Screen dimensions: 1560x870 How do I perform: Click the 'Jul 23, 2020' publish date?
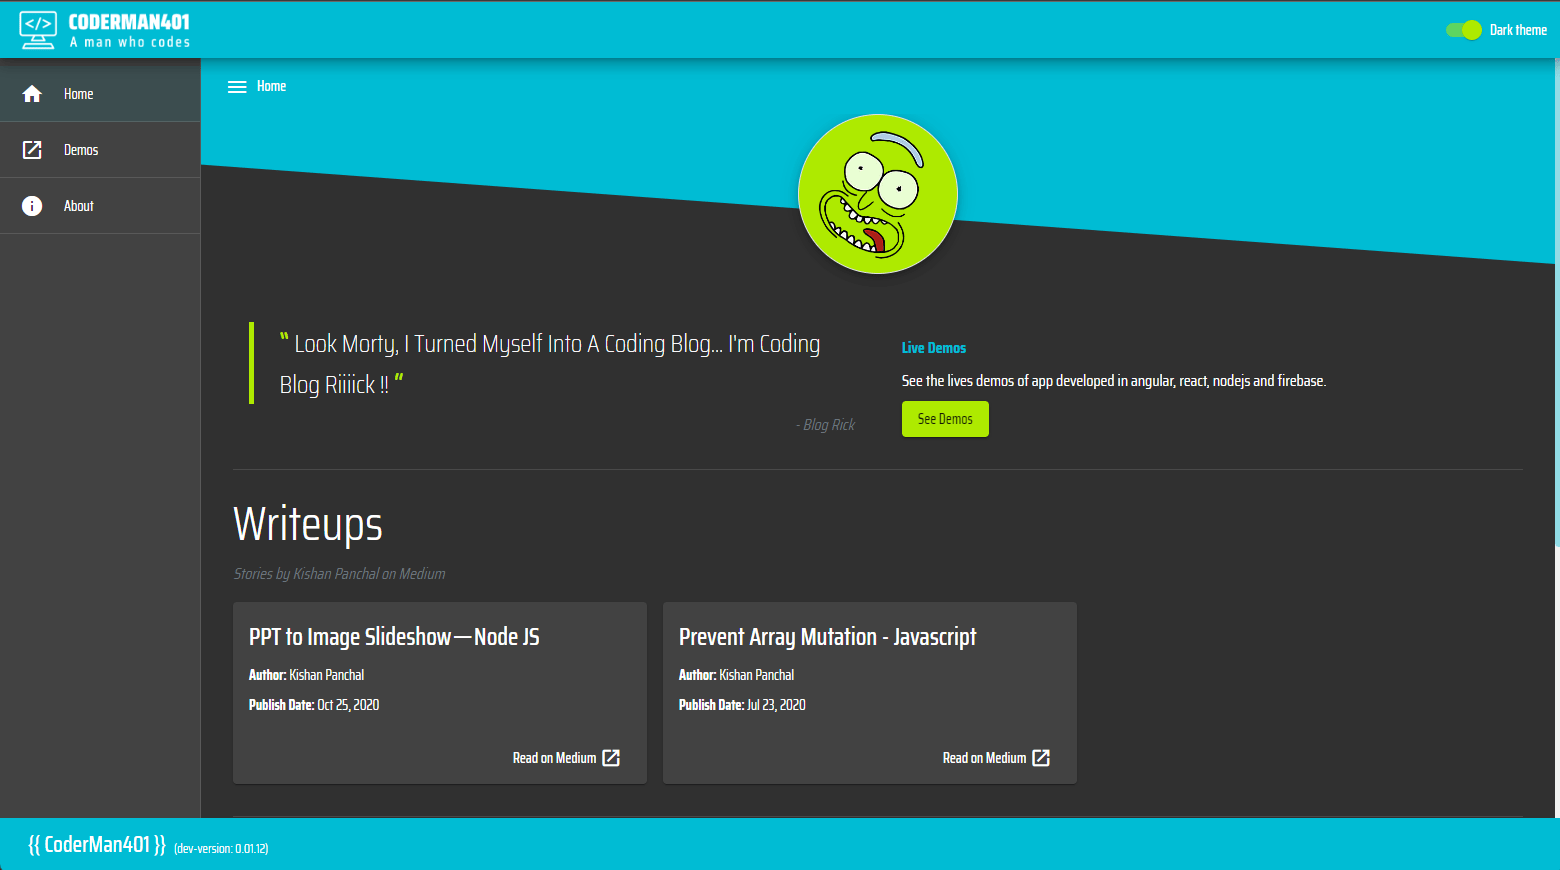coord(776,705)
